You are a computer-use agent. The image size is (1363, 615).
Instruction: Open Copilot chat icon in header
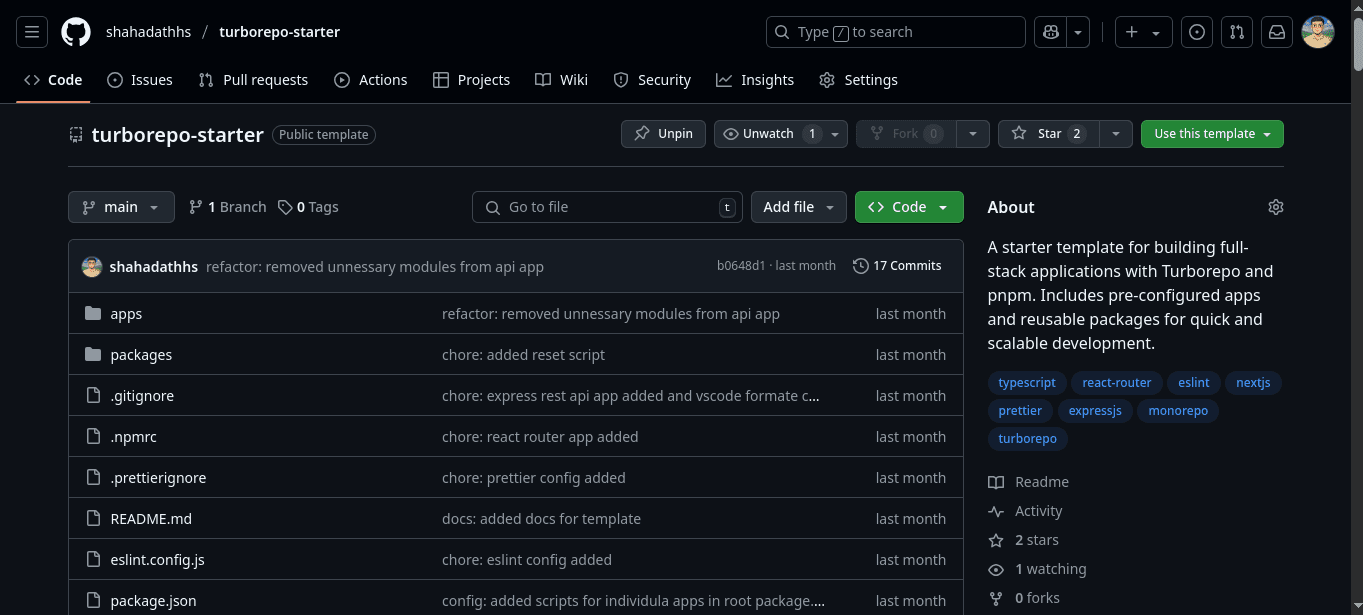(1050, 32)
